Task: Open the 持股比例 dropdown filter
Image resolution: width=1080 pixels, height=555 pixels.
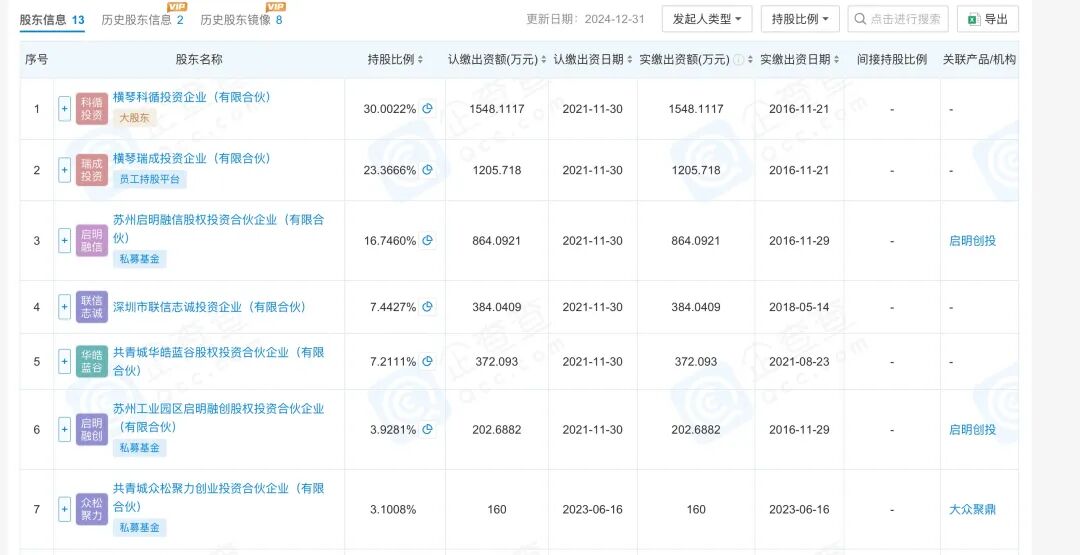Action: (x=800, y=19)
